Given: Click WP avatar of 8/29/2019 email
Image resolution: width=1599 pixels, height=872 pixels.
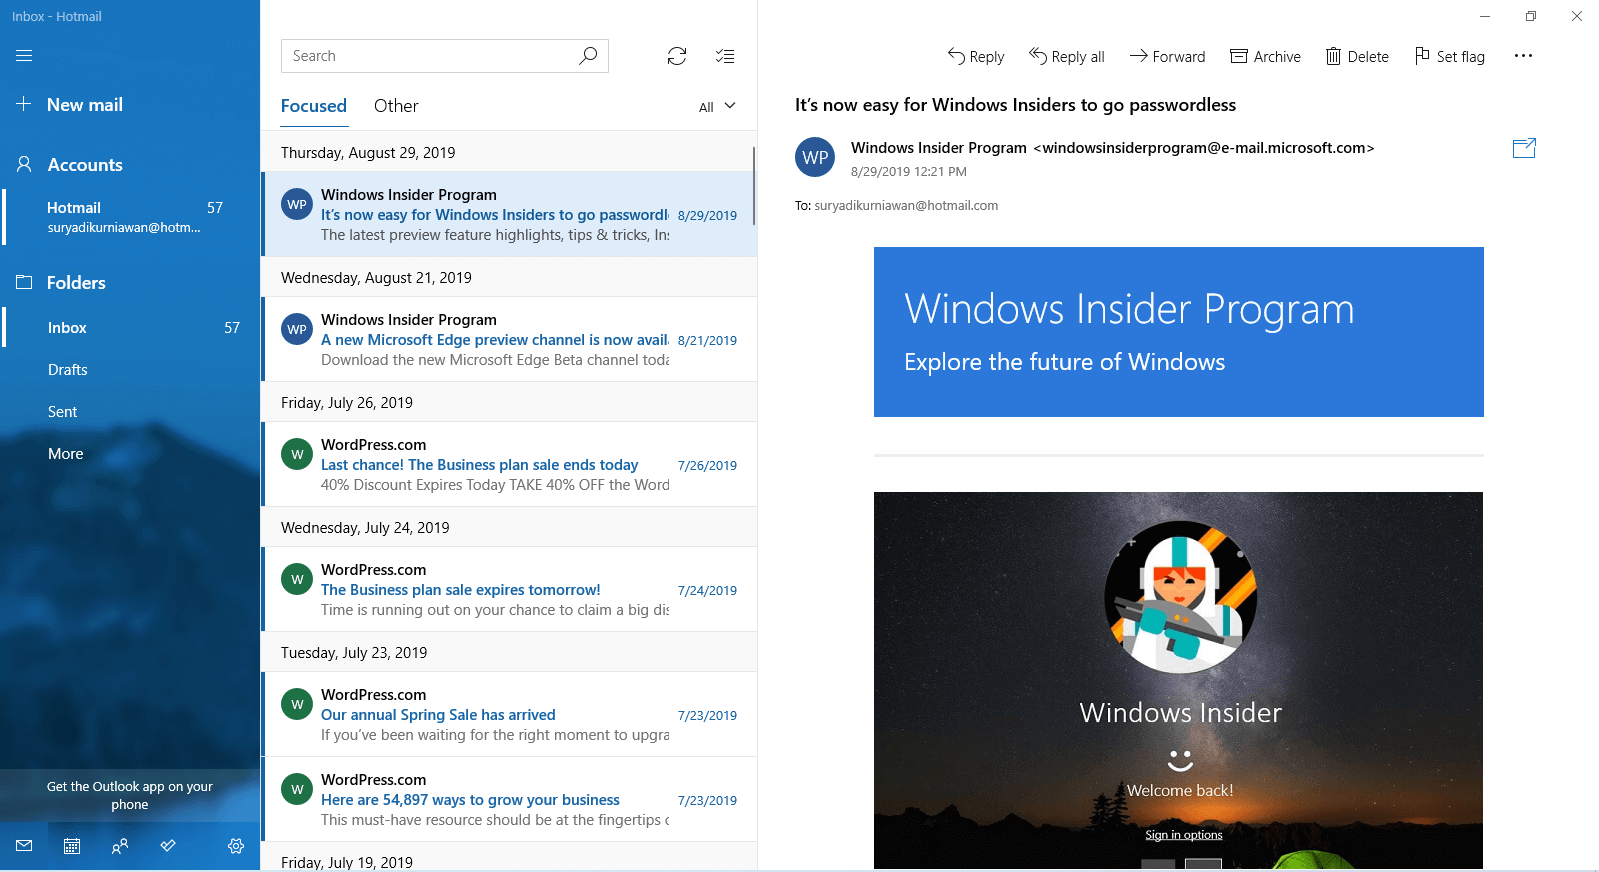Looking at the screenshot, I should [297, 204].
